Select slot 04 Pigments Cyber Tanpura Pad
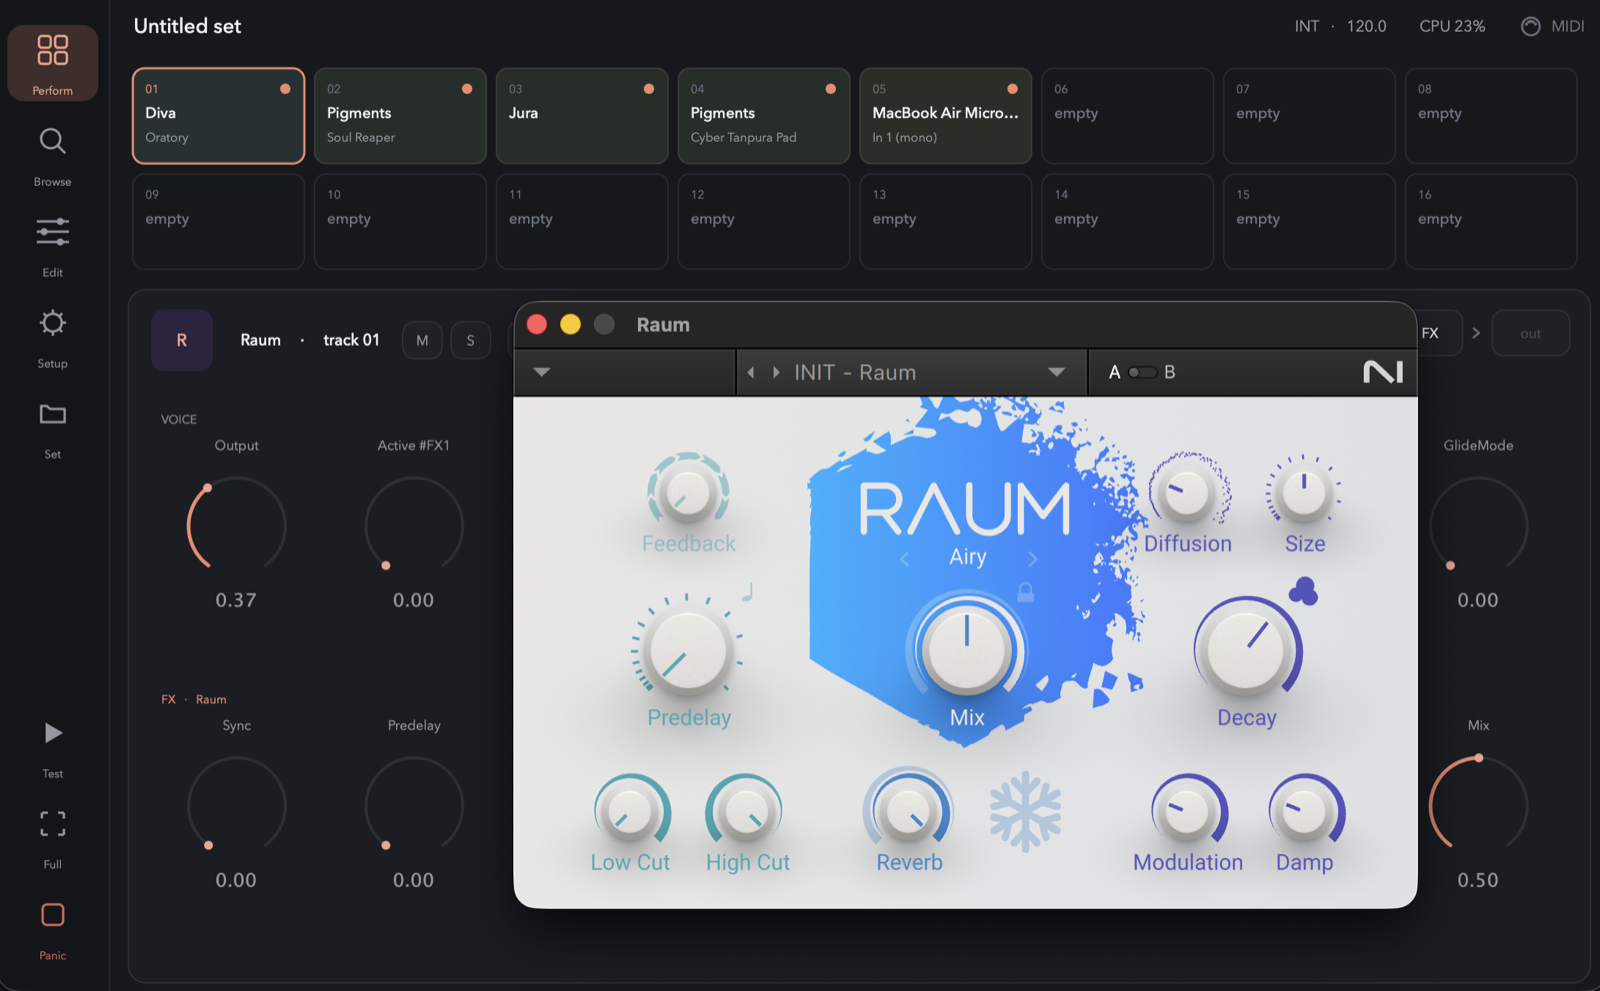Image resolution: width=1600 pixels, height=991 pixels. point(764,116)
